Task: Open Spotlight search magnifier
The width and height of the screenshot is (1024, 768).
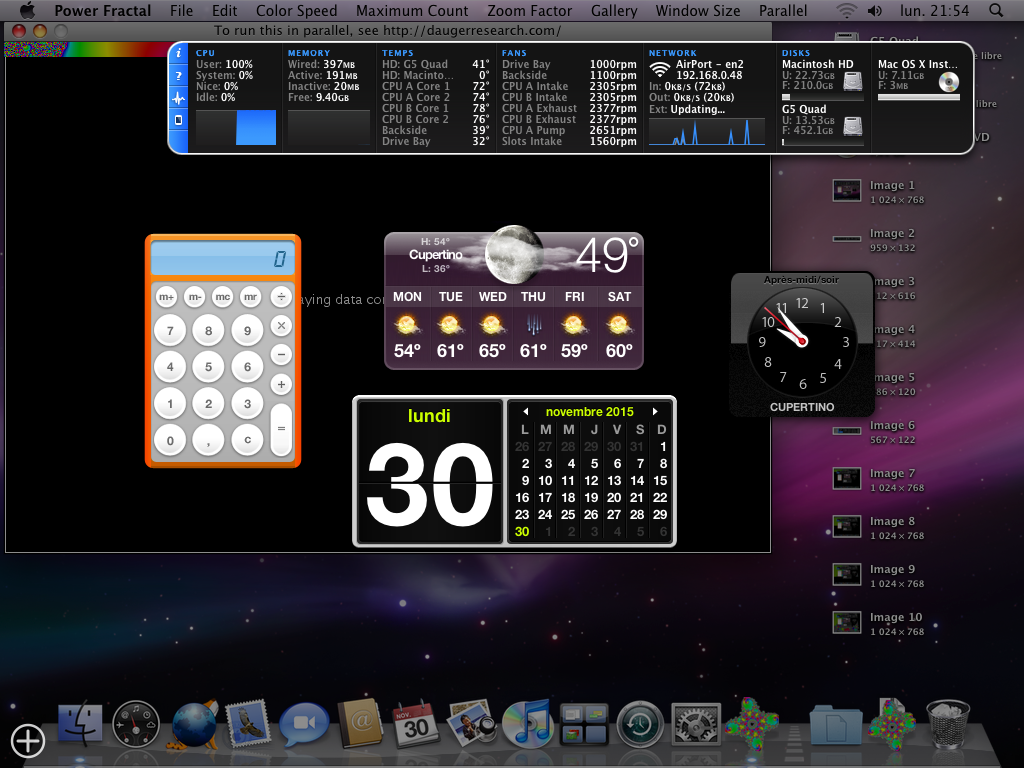Action: coord(996,10)
